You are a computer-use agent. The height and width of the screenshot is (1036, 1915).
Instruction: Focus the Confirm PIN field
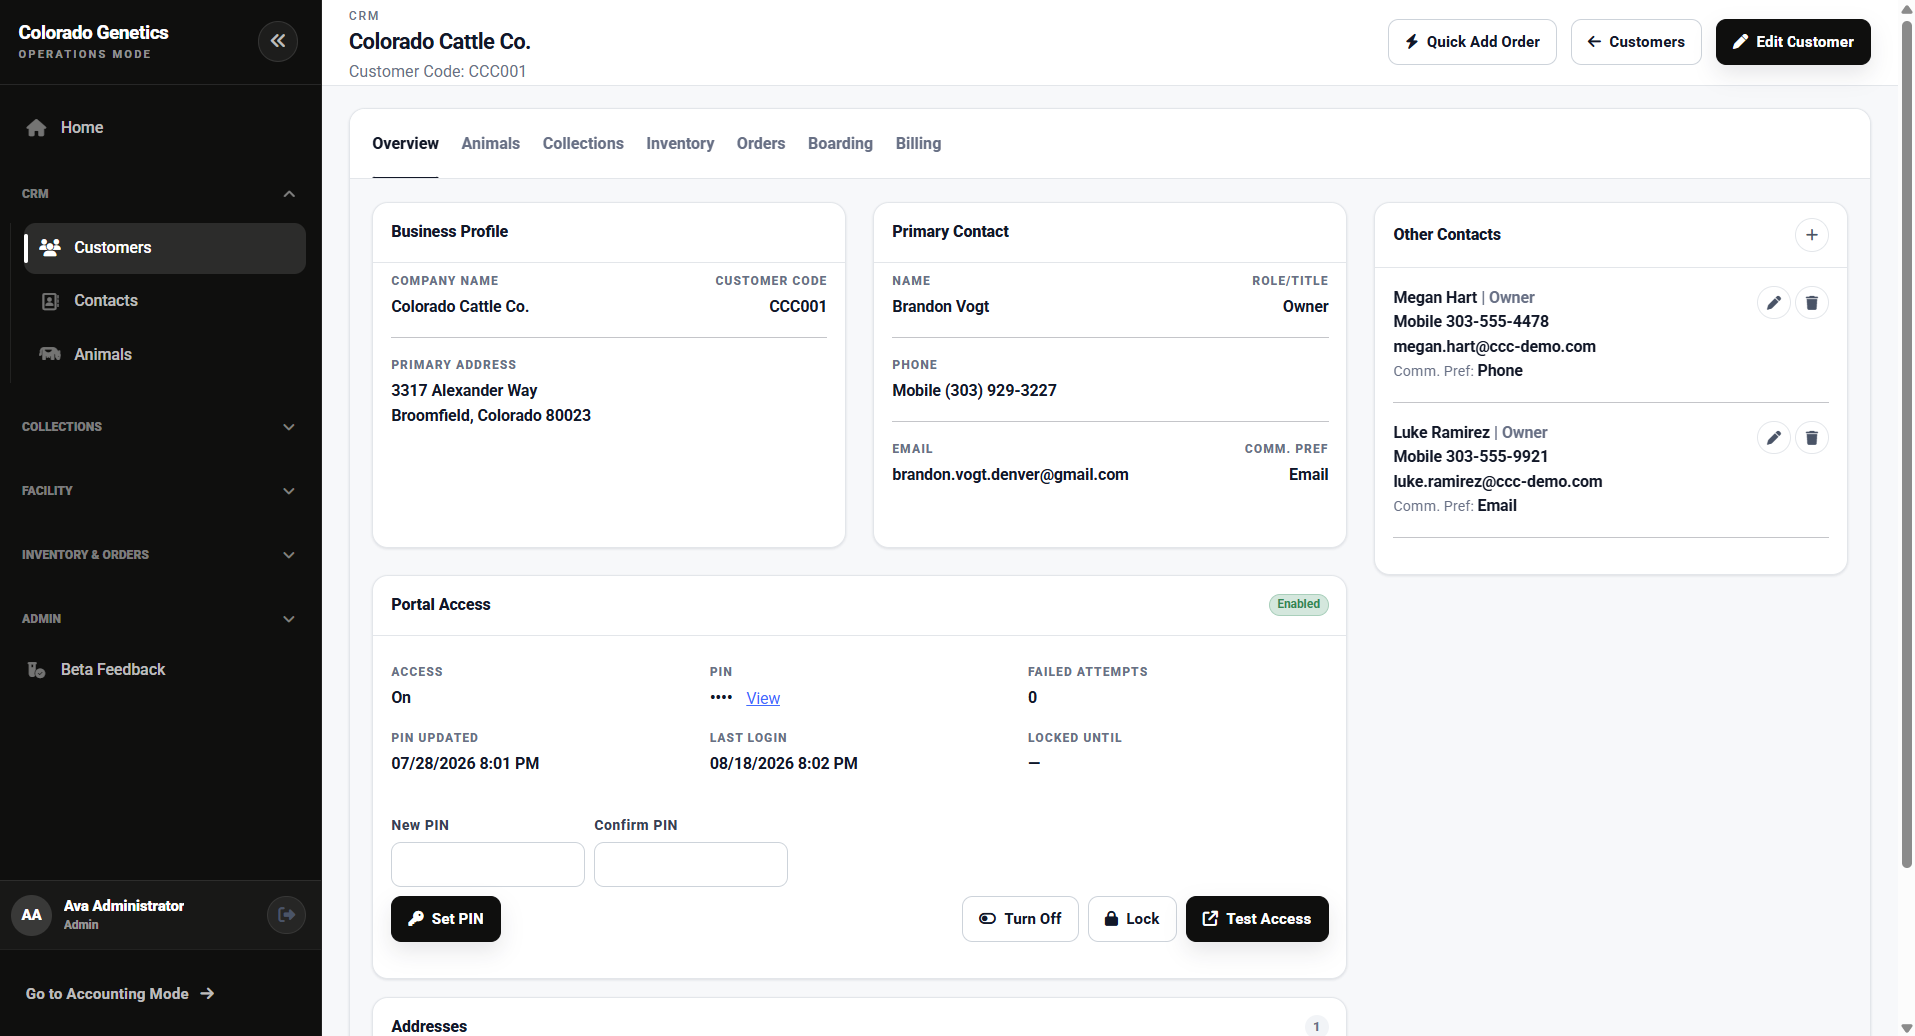691,865
